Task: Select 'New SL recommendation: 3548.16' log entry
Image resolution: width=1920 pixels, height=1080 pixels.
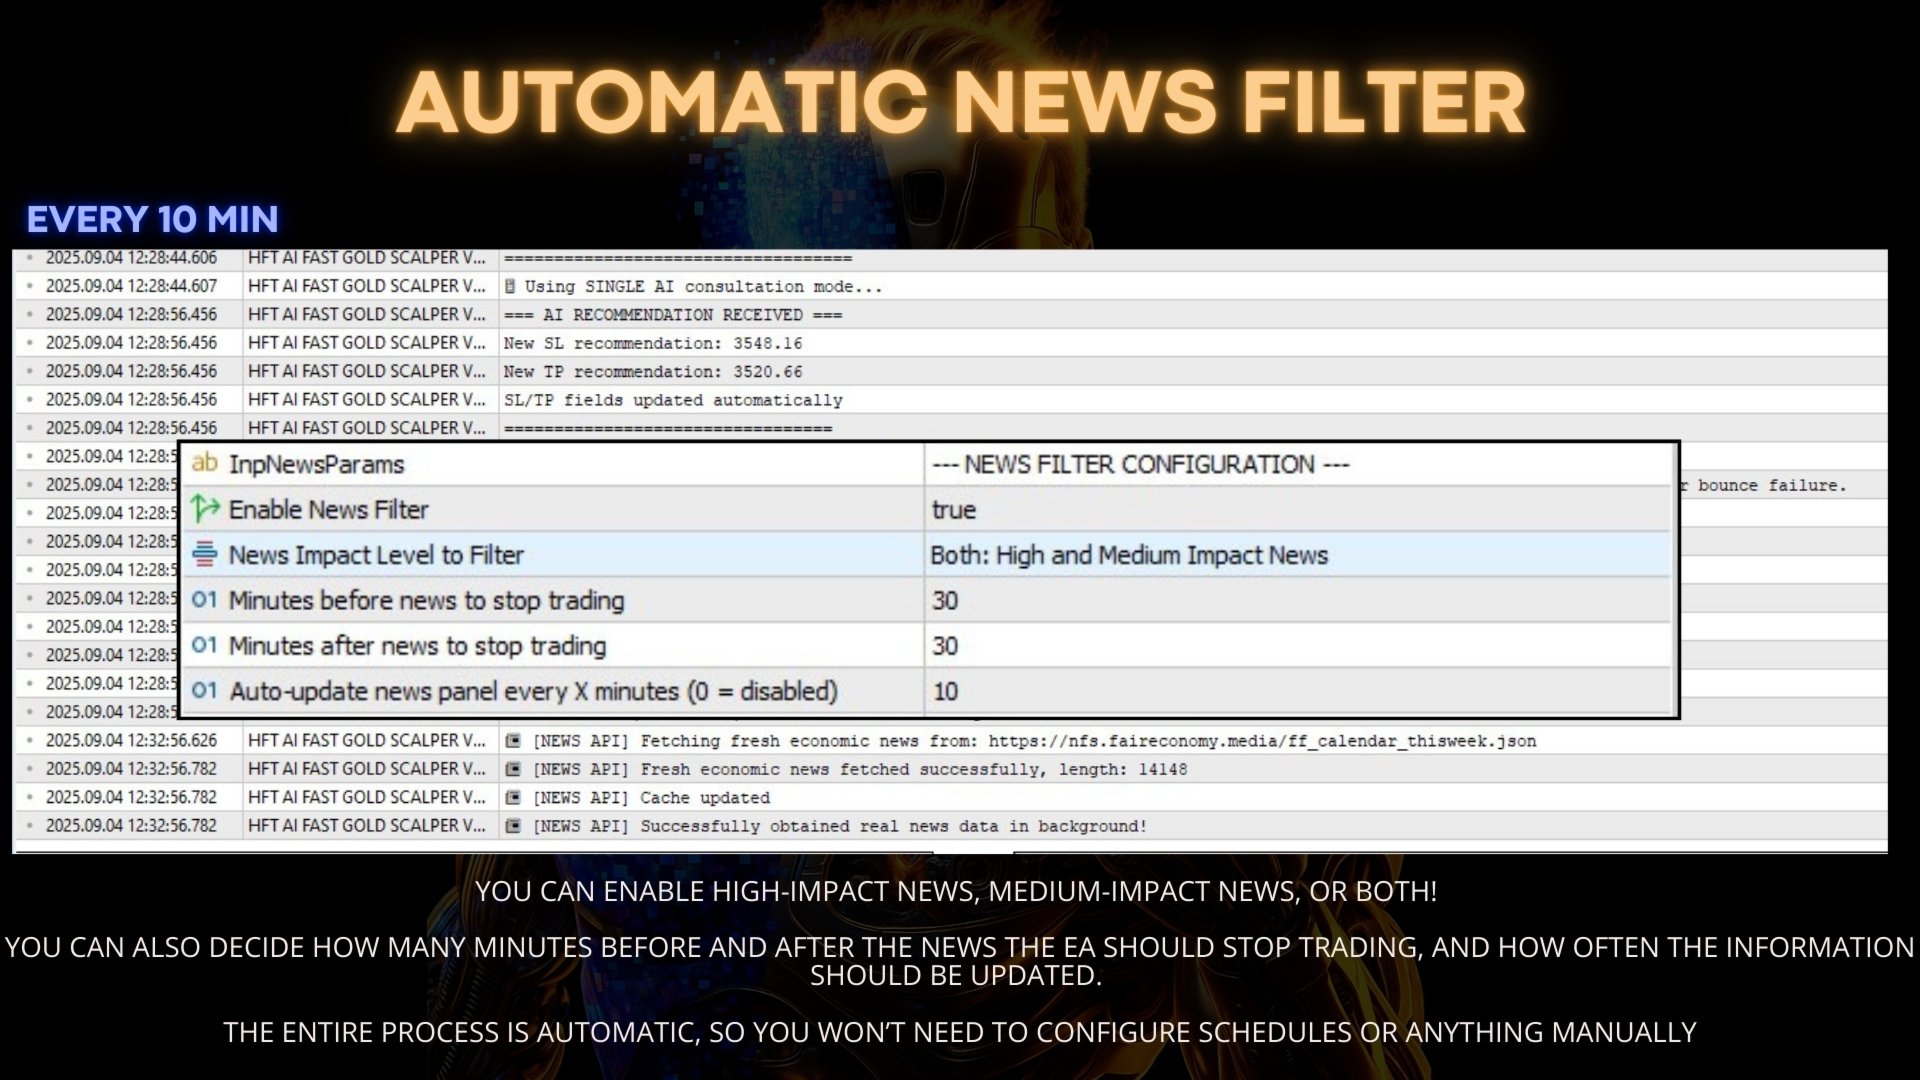Action: point(653,344)
